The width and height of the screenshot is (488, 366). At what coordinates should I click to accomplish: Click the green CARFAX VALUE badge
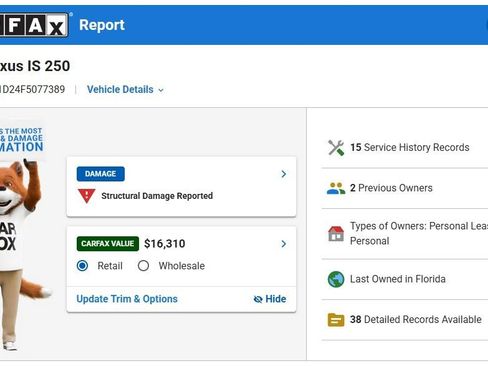108,244
